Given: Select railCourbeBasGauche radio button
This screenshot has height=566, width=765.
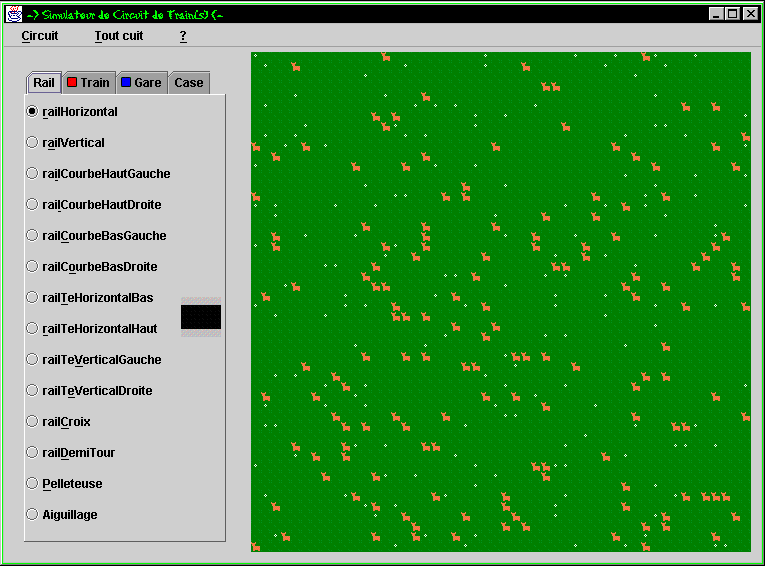Looking at the screenshot, I should pos(33,236).
